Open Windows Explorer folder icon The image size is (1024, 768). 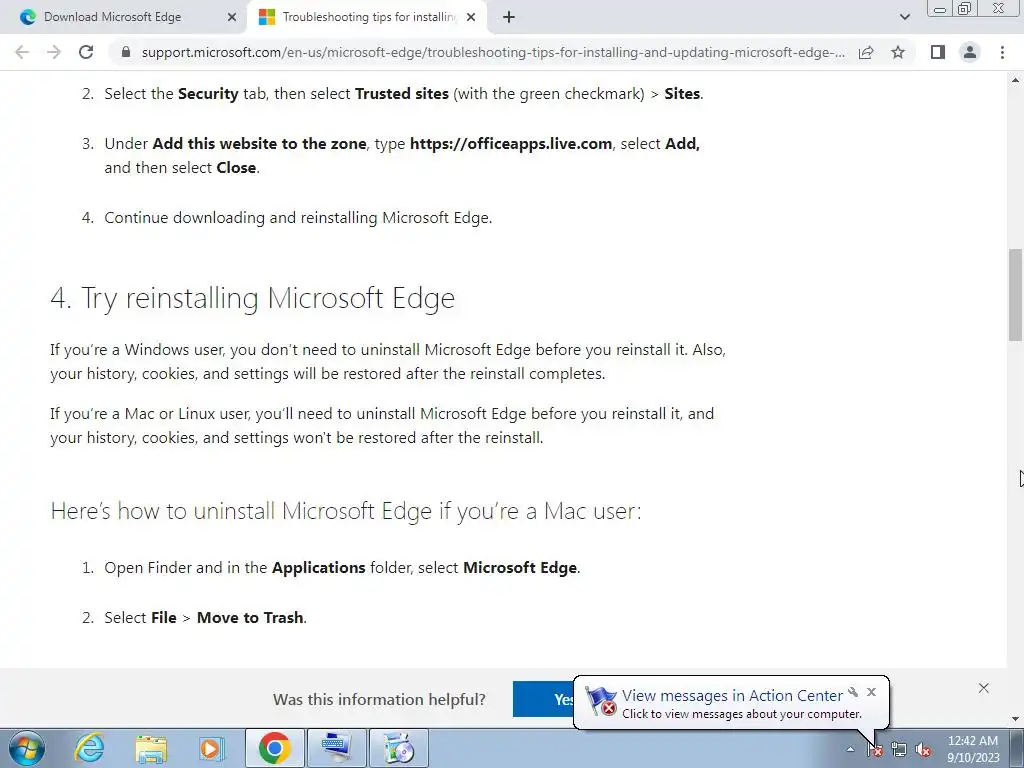pos(151,748)
